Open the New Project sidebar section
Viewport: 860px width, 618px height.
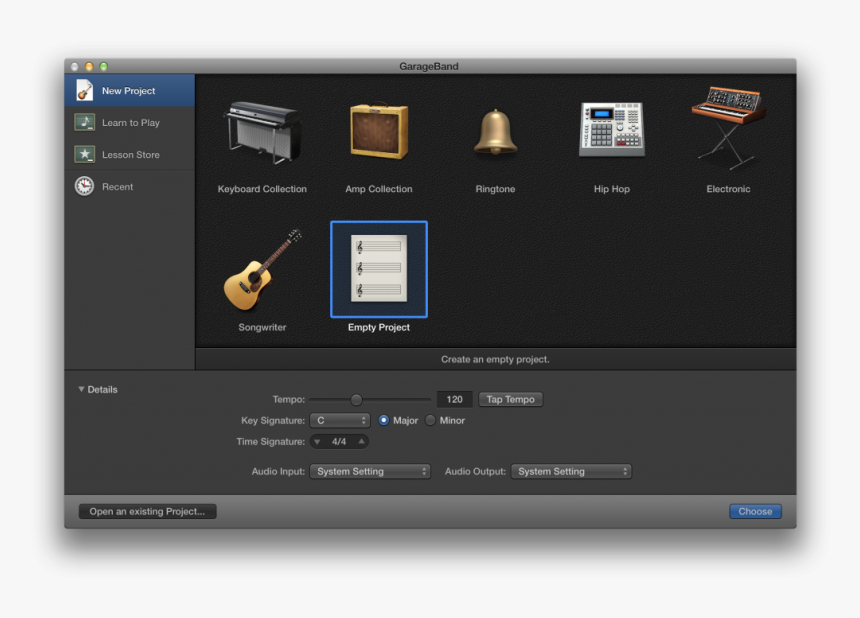(x=129, y=90)
